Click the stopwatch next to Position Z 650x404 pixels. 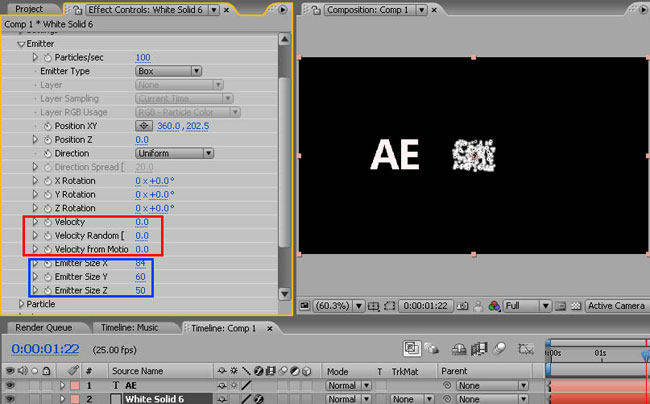click(46, 140)
